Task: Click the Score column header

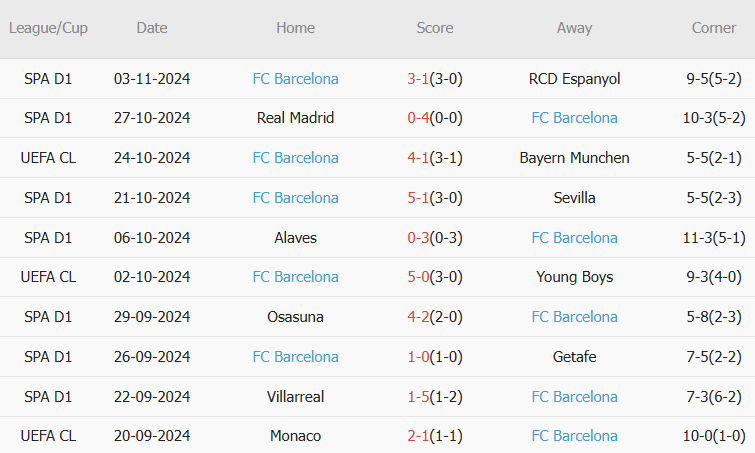Action: point(435,28)
